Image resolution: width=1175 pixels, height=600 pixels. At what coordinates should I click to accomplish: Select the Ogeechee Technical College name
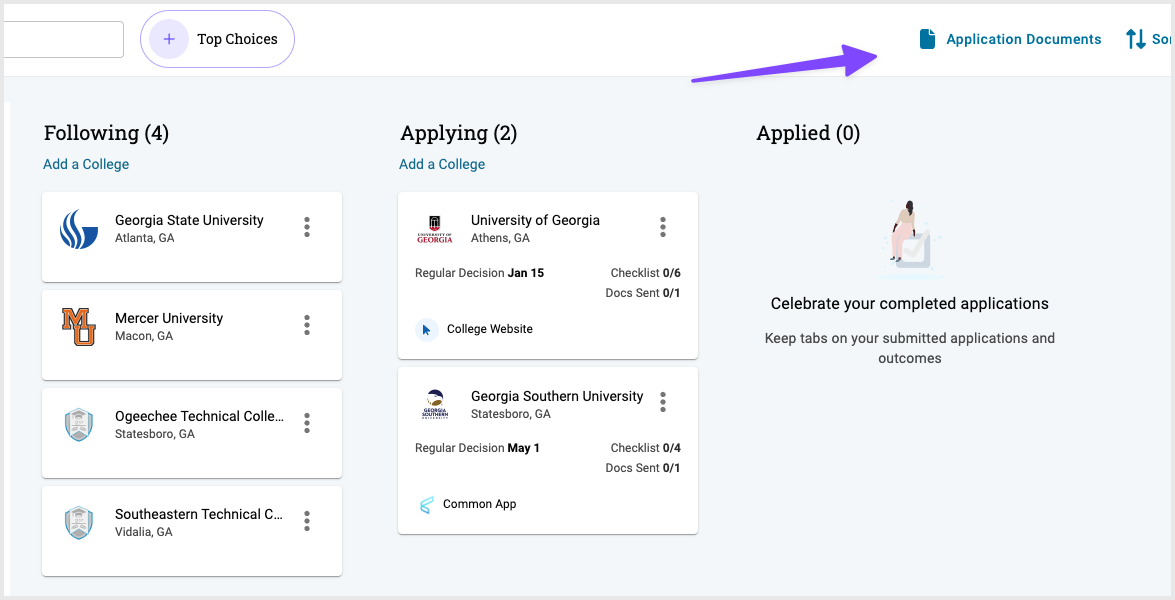[x=199, y=416]
